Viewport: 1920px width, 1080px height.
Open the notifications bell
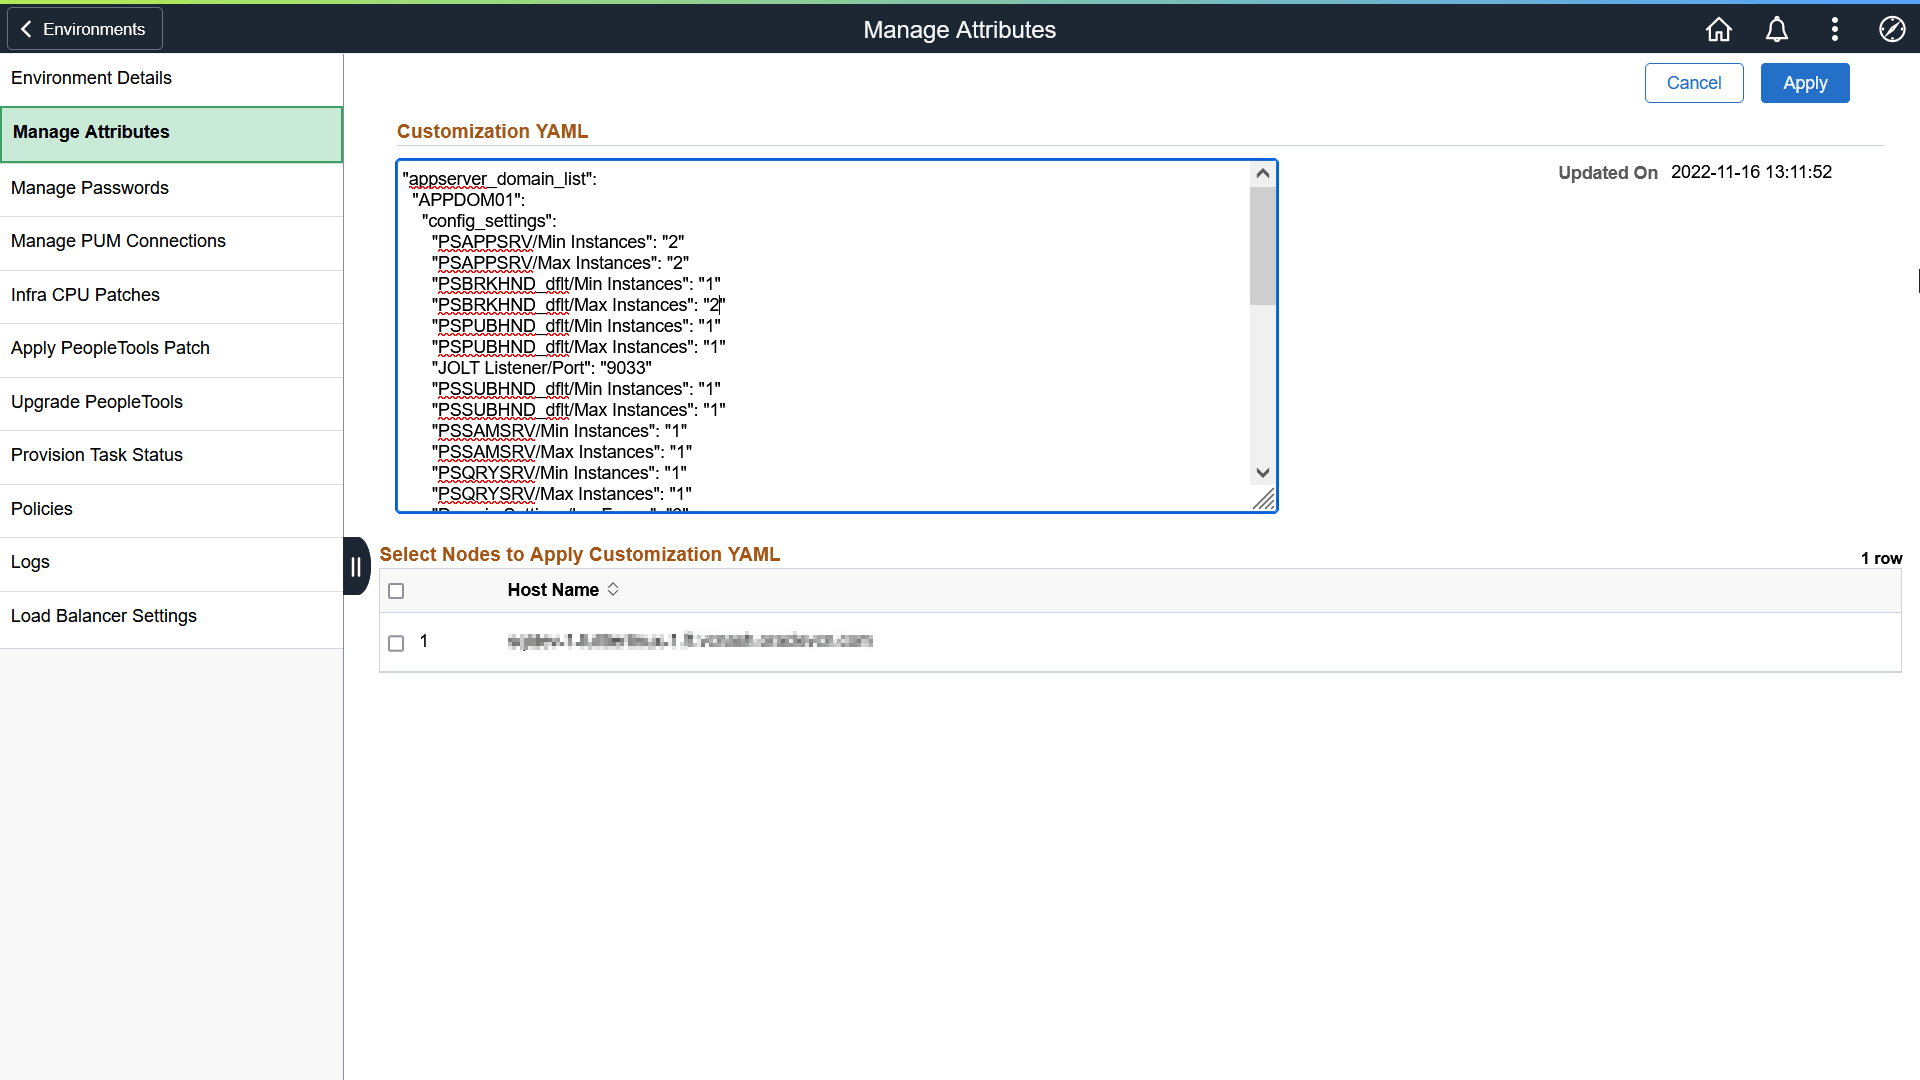(1777, 29)
